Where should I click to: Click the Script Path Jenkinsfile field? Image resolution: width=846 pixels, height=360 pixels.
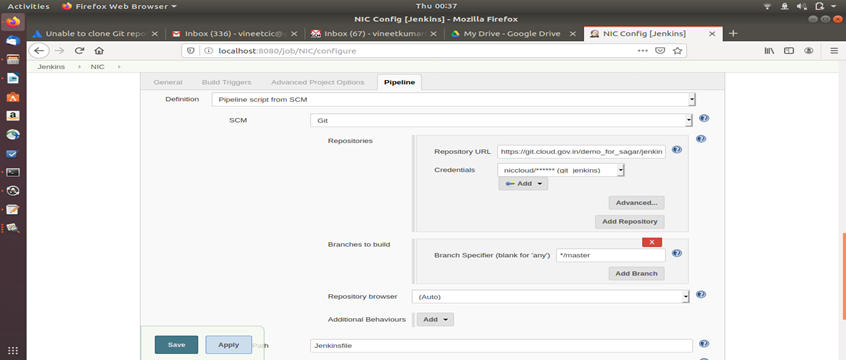pos(501,346)
